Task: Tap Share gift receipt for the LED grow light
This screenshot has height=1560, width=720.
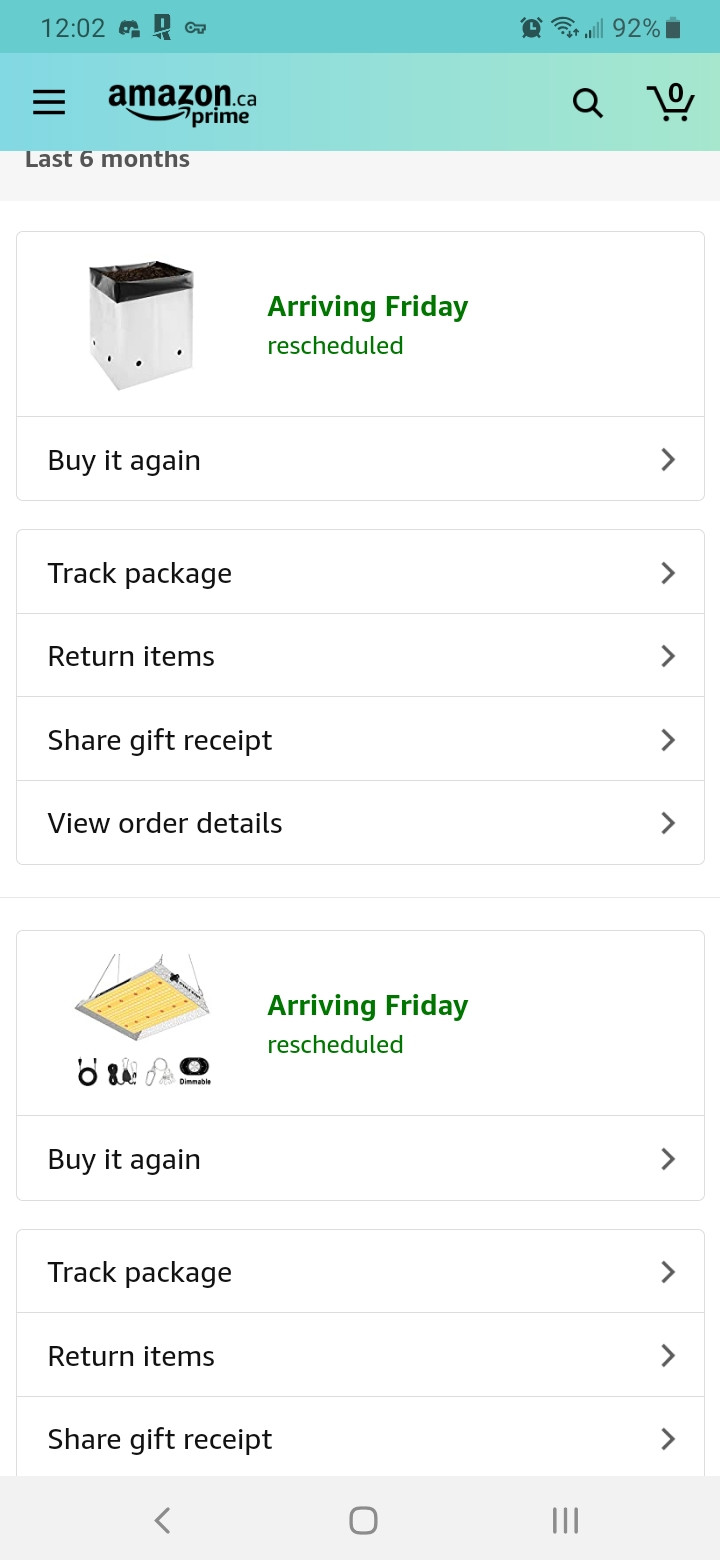Action: point(160,1439)
